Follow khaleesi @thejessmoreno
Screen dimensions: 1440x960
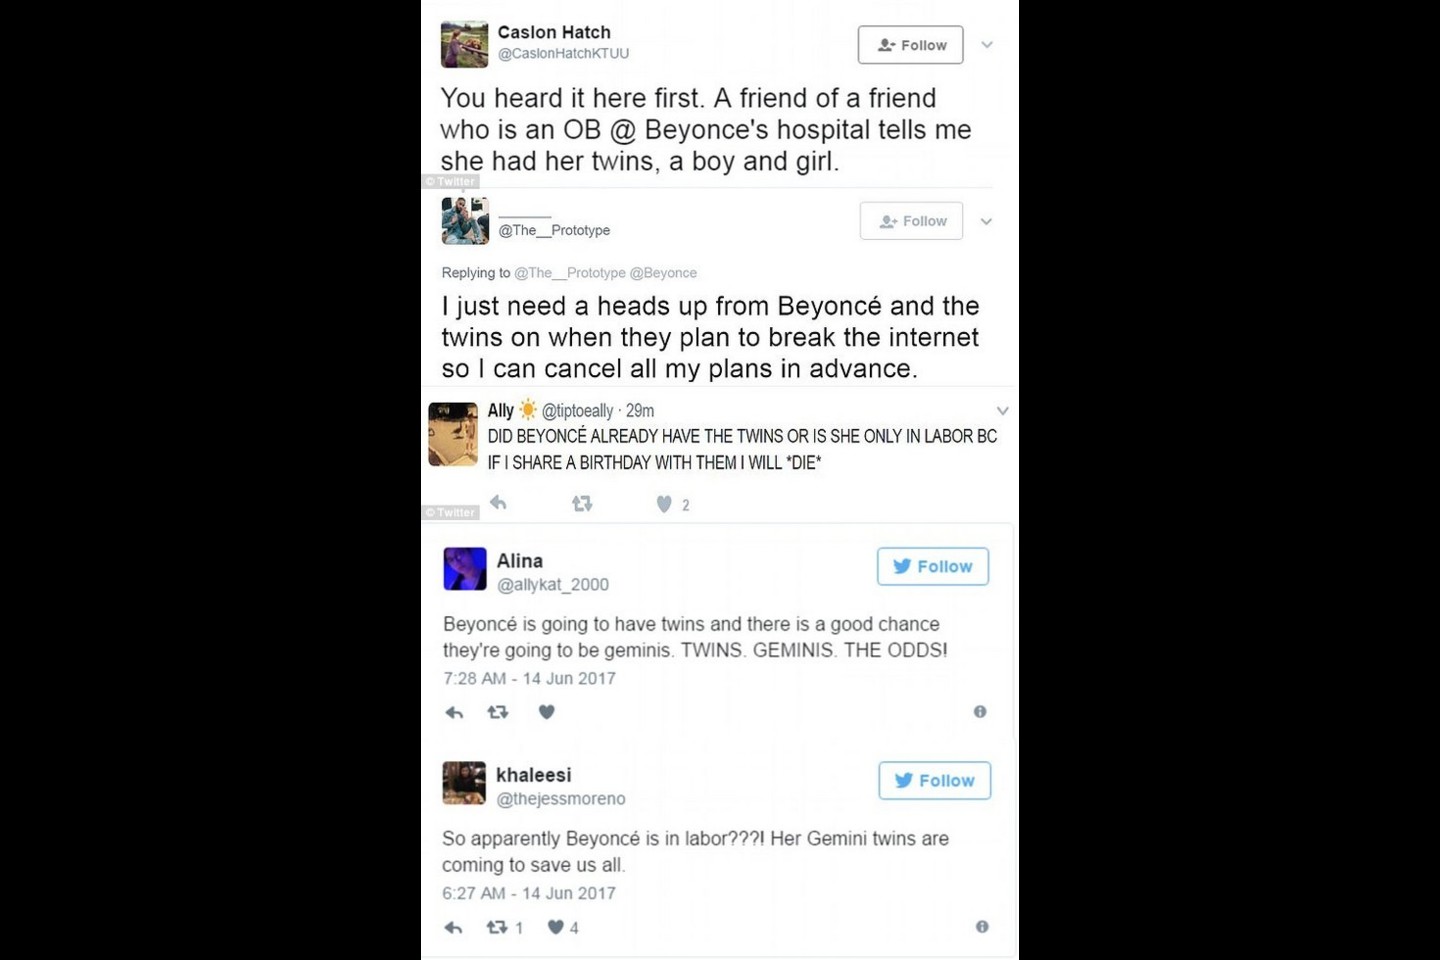pos(935,780)
